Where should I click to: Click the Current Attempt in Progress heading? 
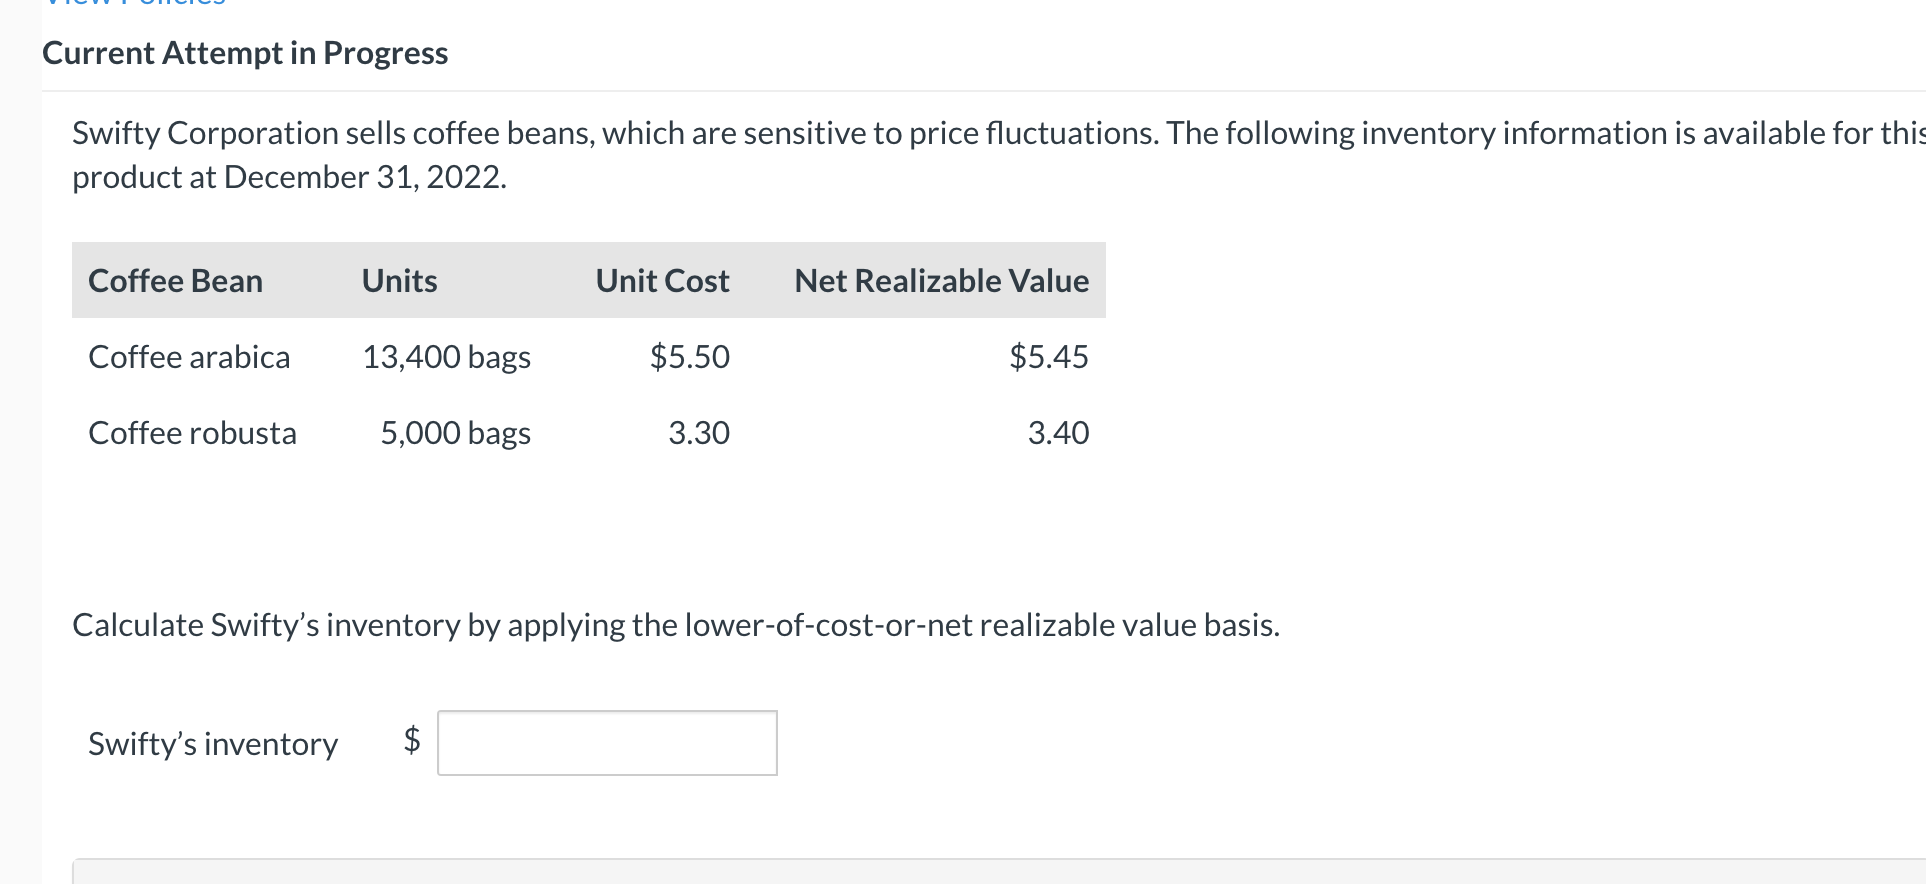(x=244, y=53)
